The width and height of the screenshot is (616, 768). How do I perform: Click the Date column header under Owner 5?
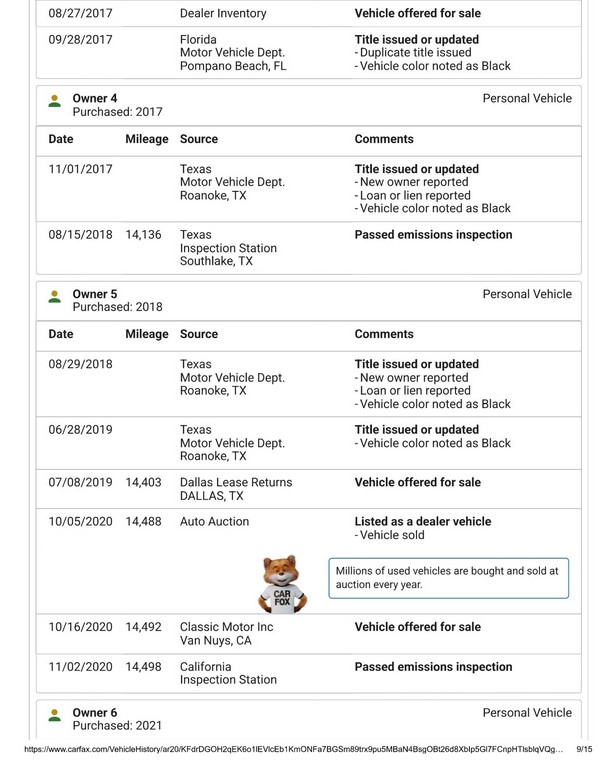tap(61, 334)
